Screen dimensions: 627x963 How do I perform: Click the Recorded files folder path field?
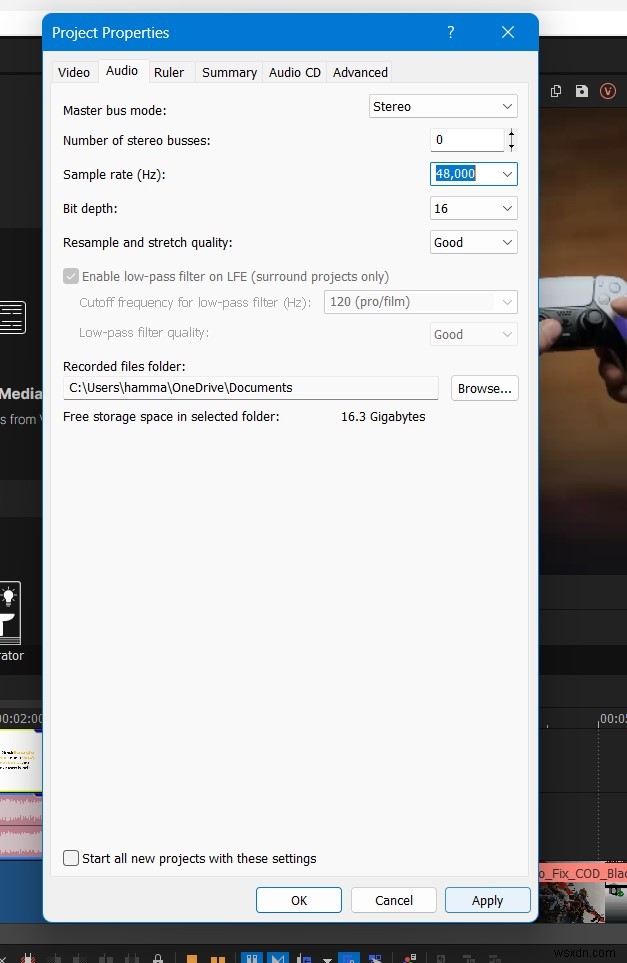tap(251, 388)
